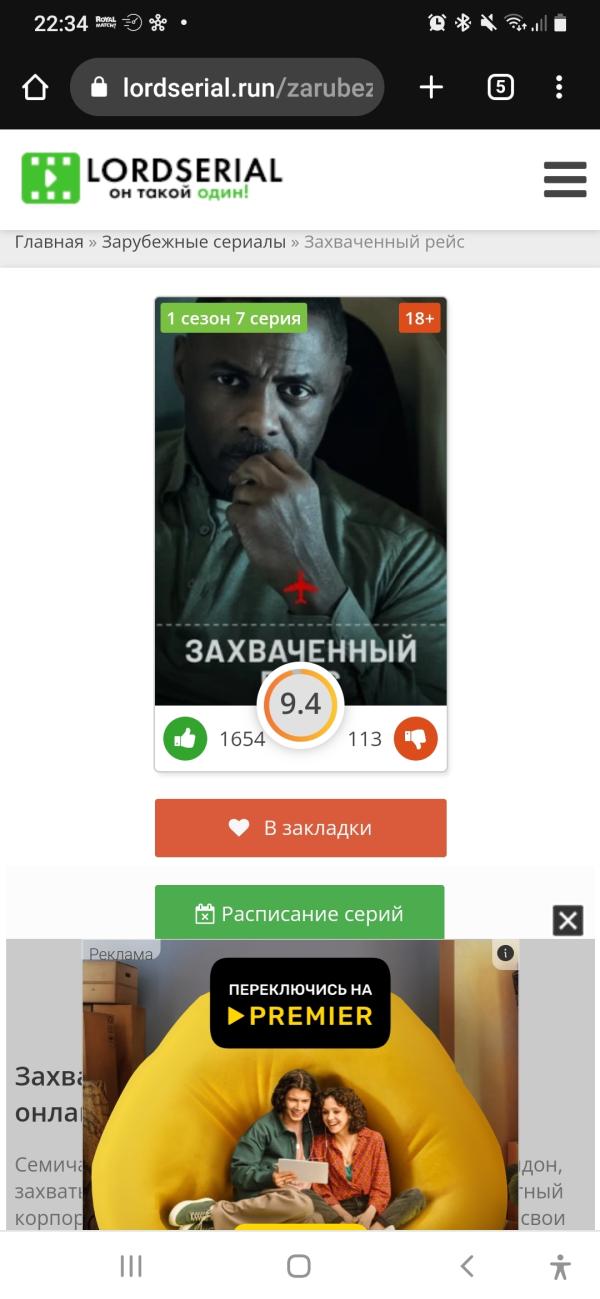Open a new tab with plus icon
The image size is (600, 1299).
[x=431, y=88]
